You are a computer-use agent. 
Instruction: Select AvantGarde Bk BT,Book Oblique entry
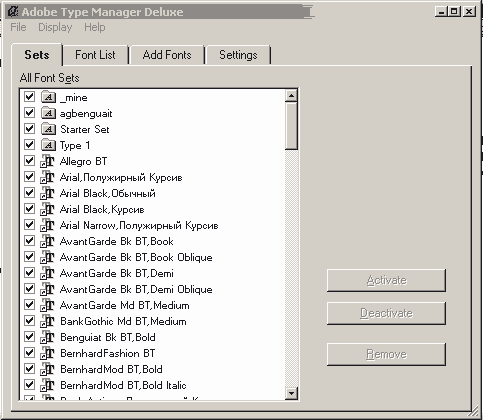point(136,257)
